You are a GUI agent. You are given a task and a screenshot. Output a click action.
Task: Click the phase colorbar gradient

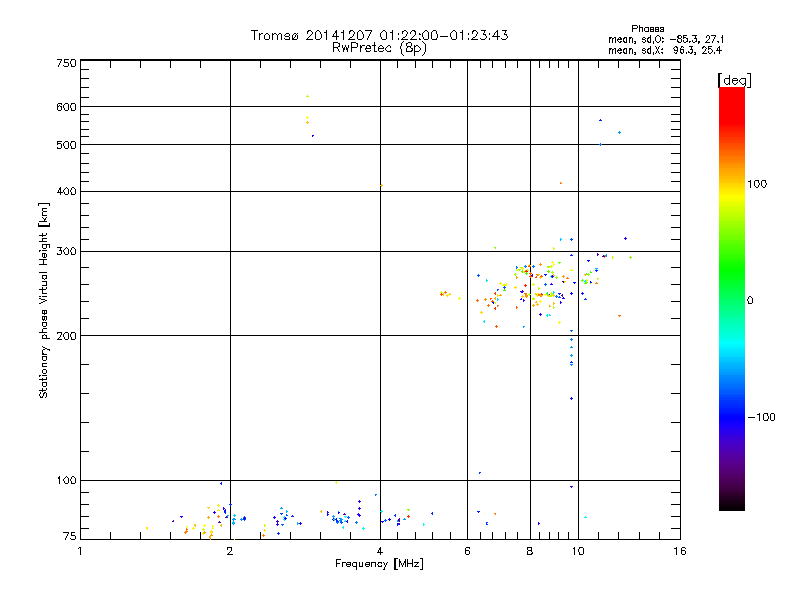[732, 298]
